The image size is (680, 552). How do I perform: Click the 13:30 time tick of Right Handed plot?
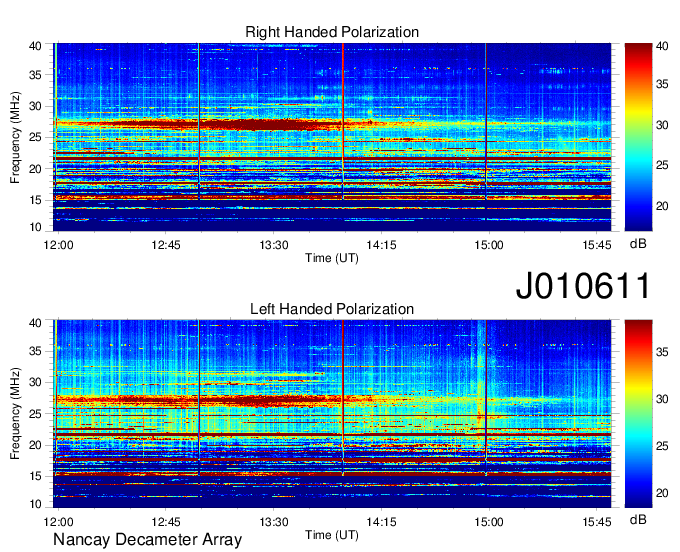274,245
